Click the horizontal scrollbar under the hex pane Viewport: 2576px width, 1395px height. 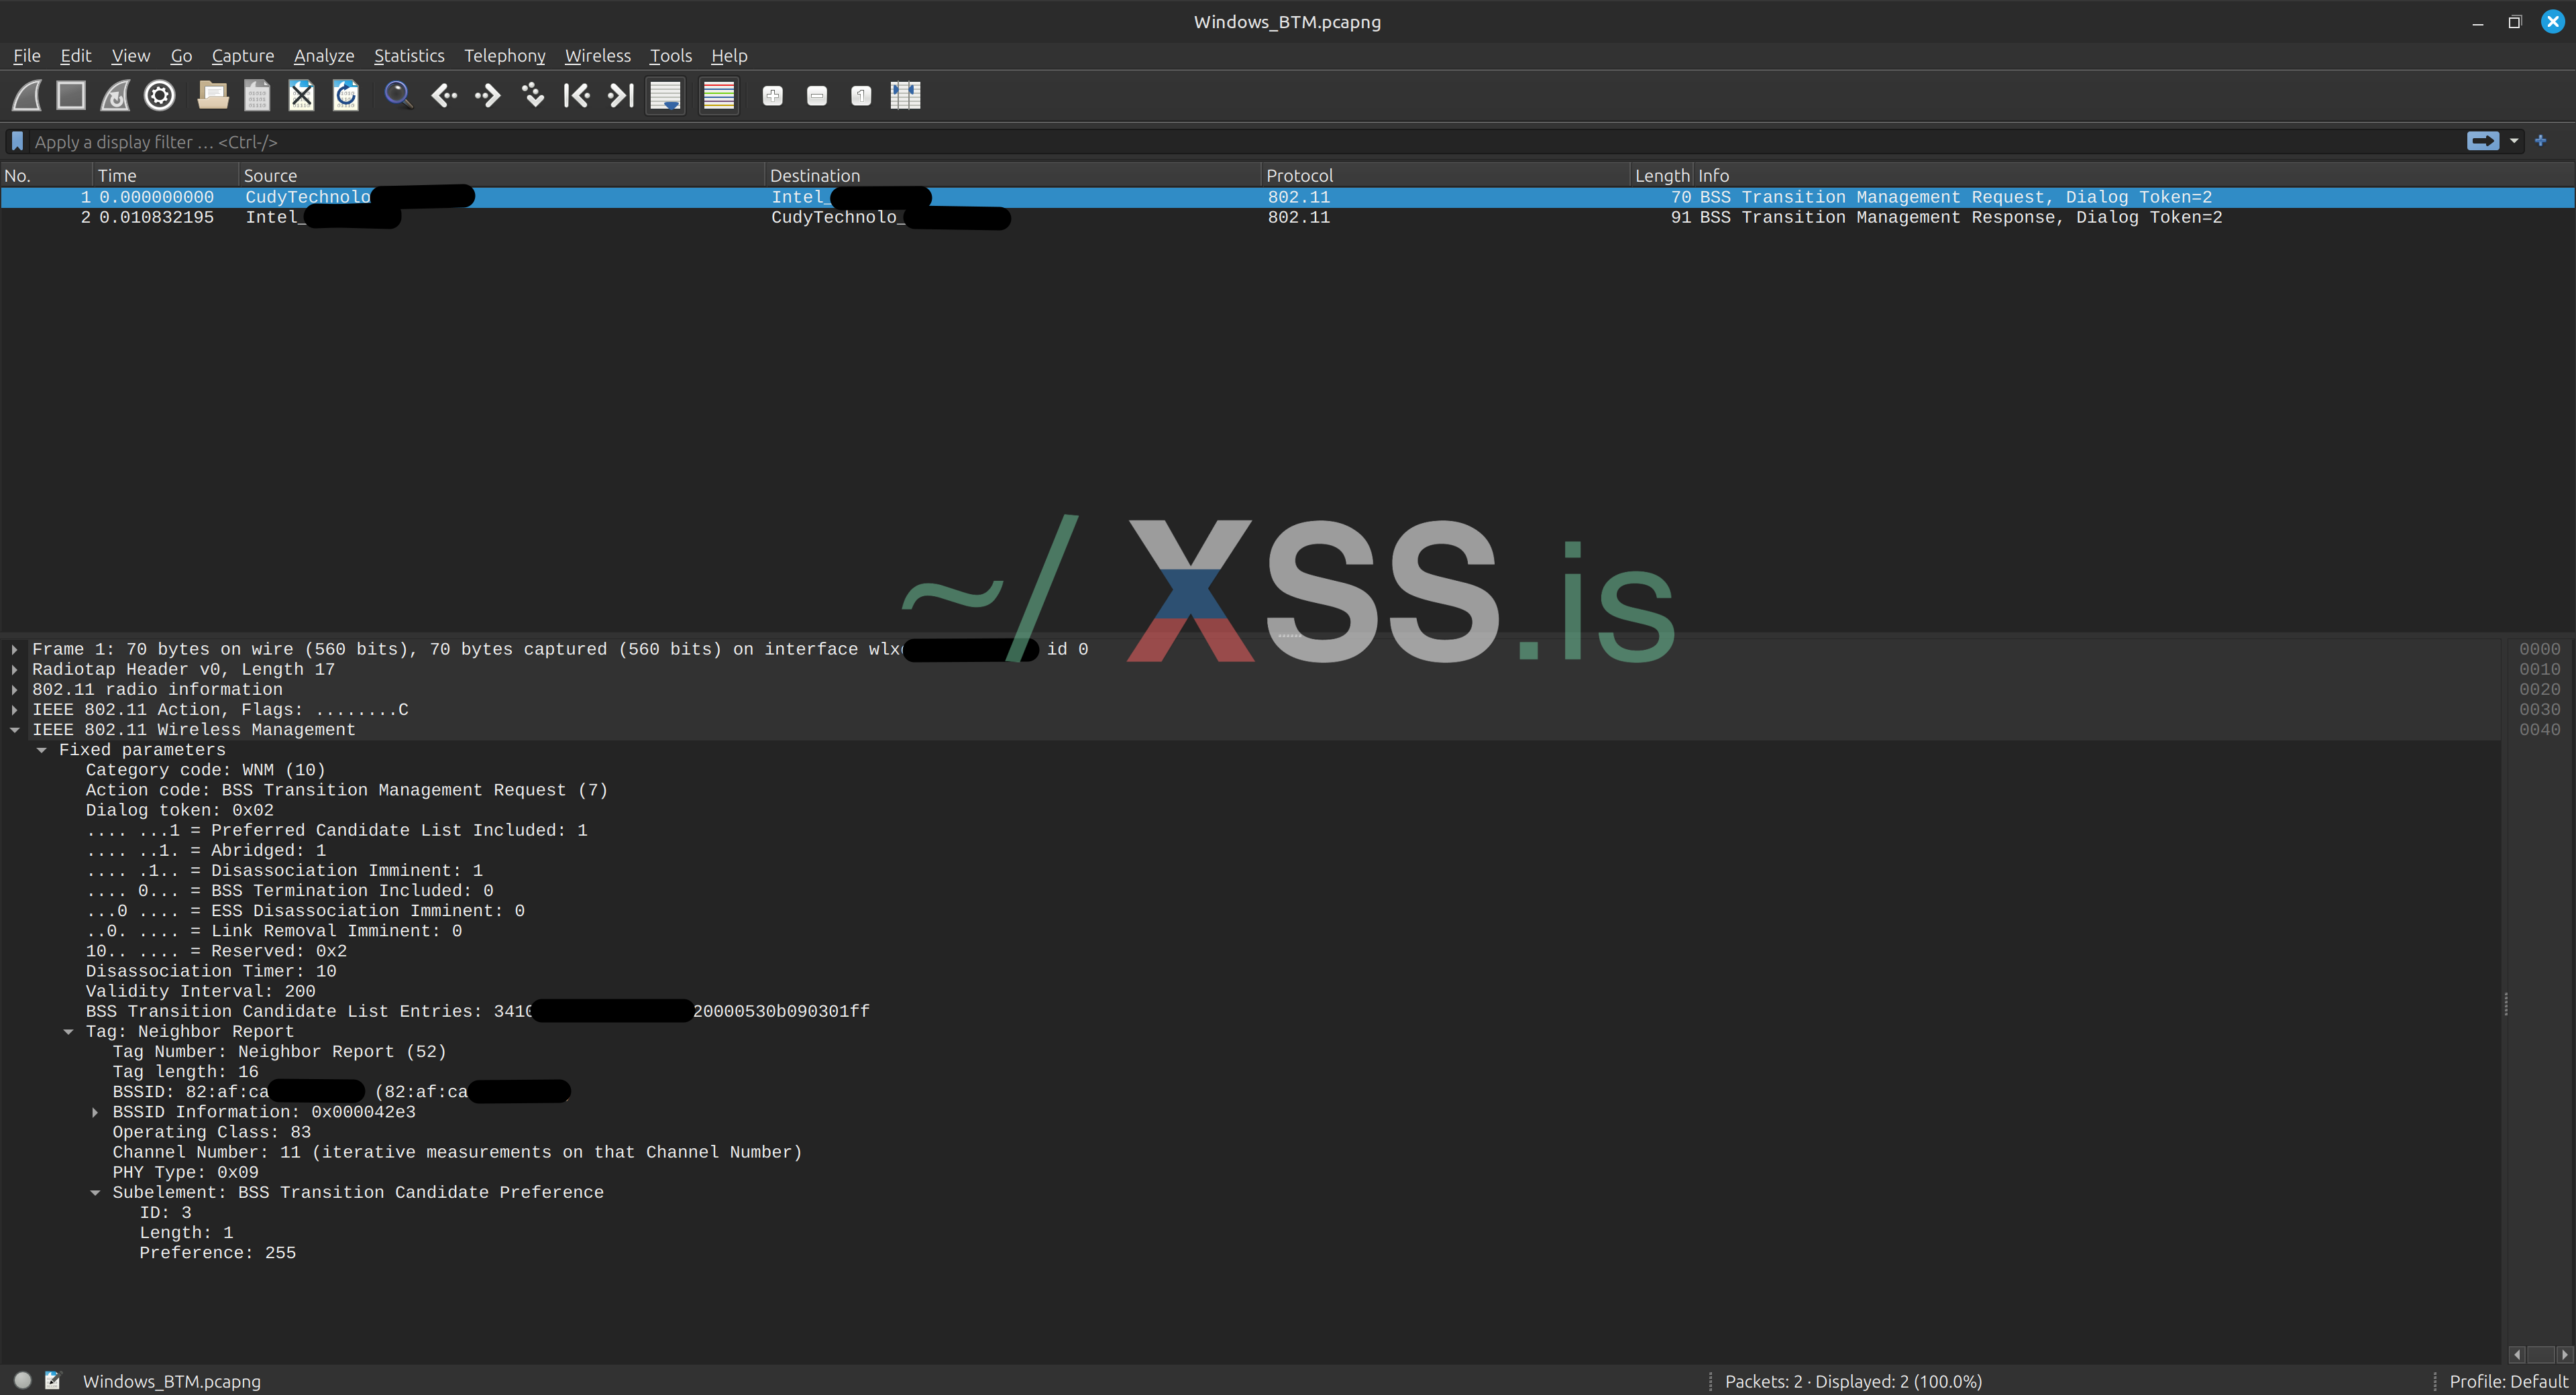pos(2540,1355)
